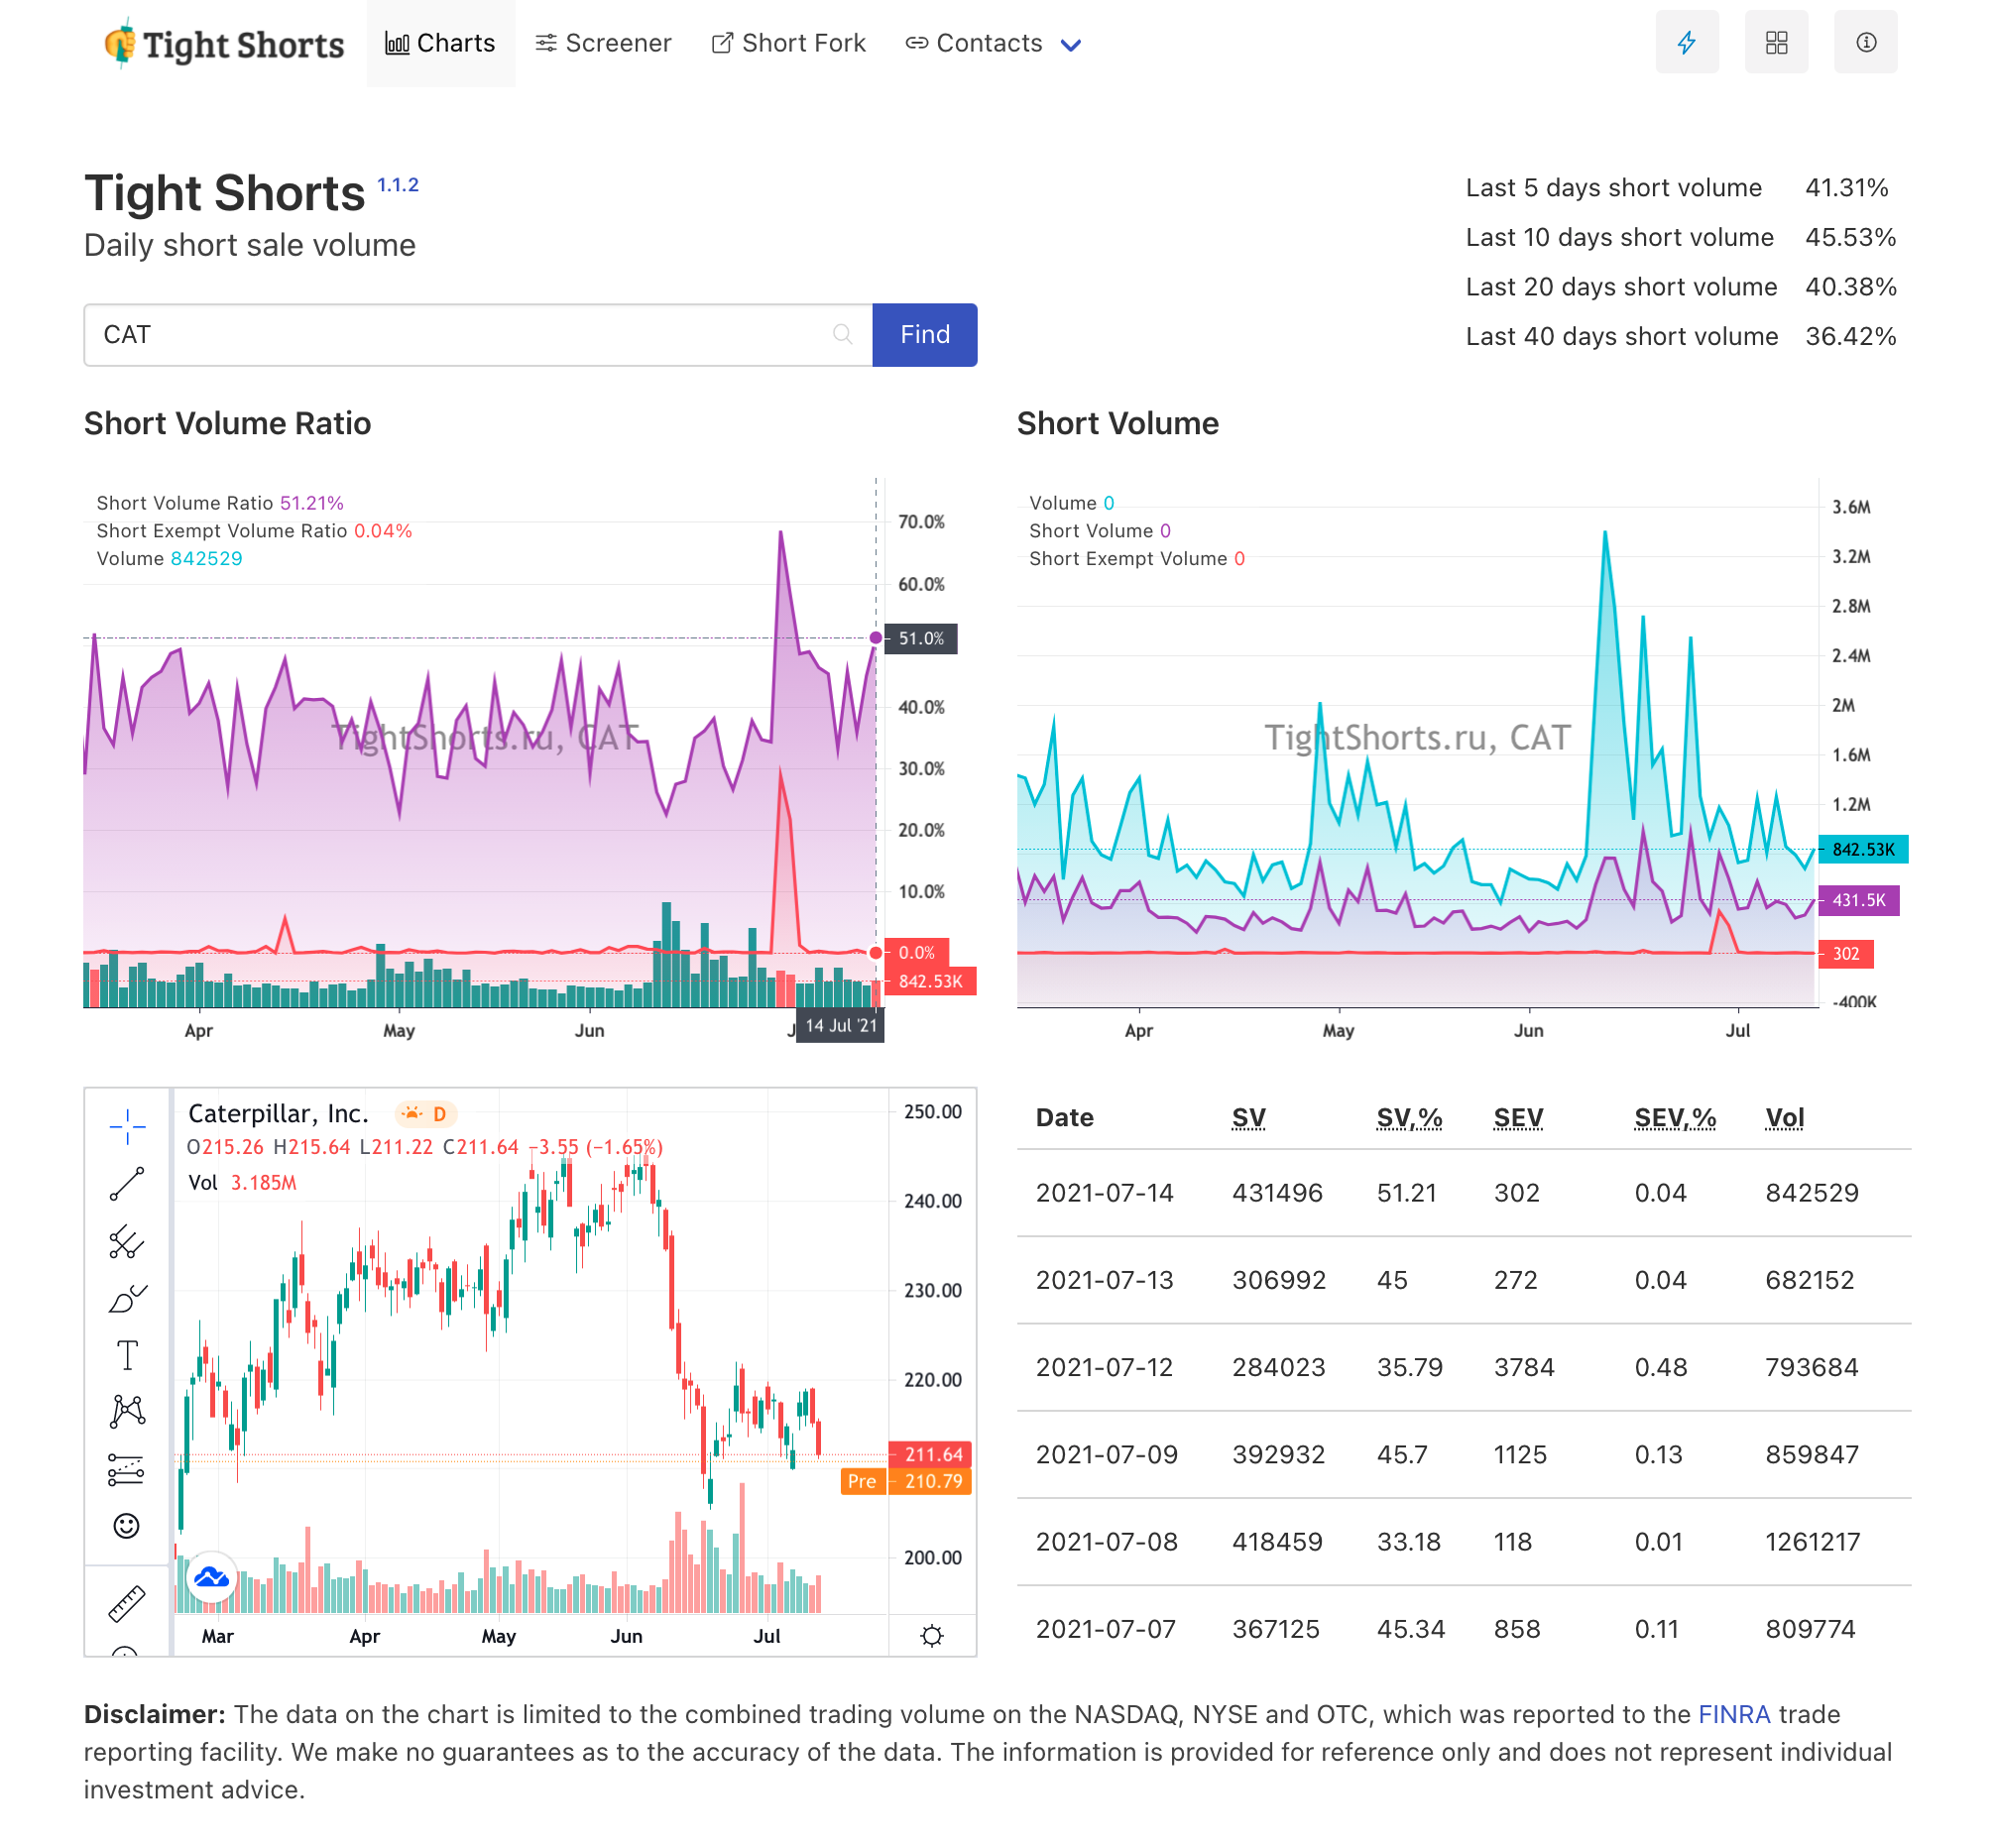This screenshot has width=1997, height=1848.
Task: Select the pitchfork drawing tool
Action: click(127, 1242)
